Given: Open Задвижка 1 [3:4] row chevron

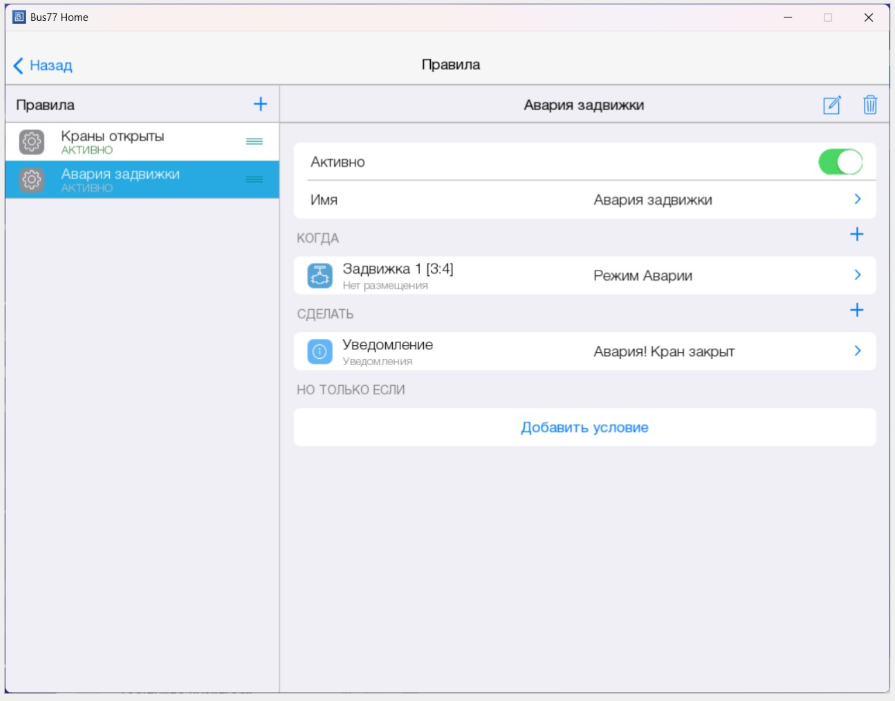Looking at the screenshot, I should 857,275.
